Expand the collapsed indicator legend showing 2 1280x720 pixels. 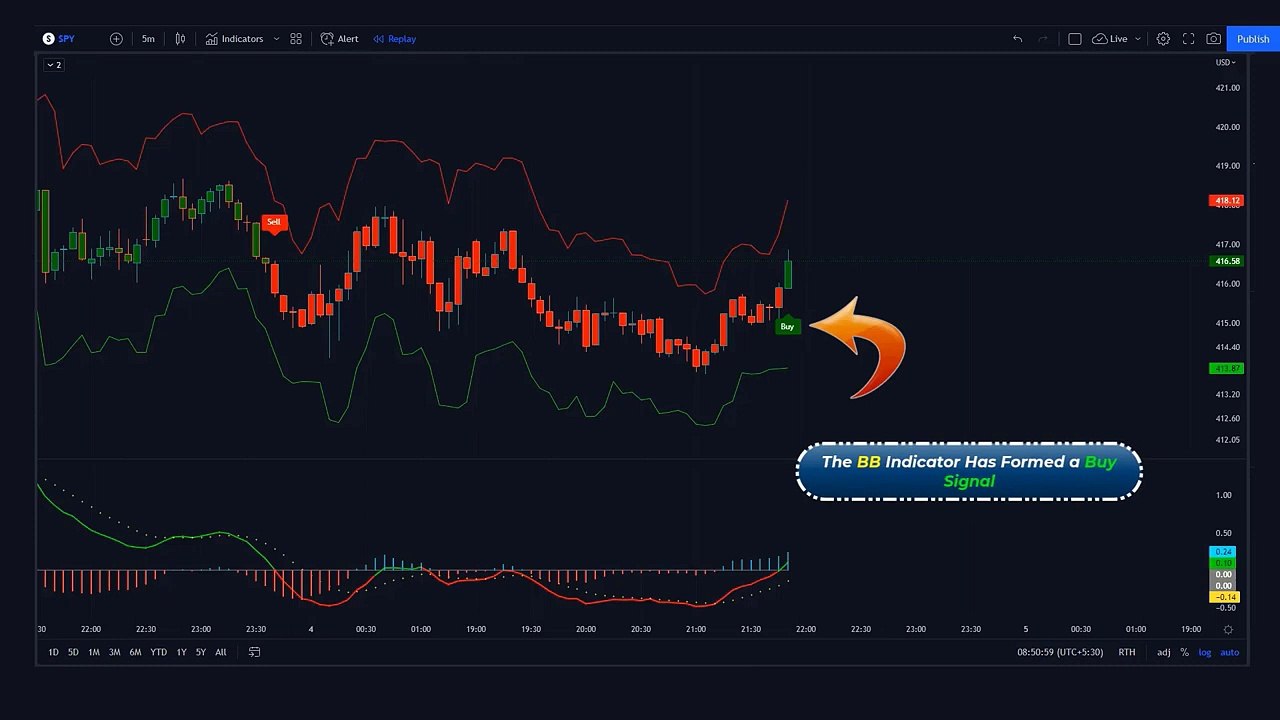click(54, 65)
